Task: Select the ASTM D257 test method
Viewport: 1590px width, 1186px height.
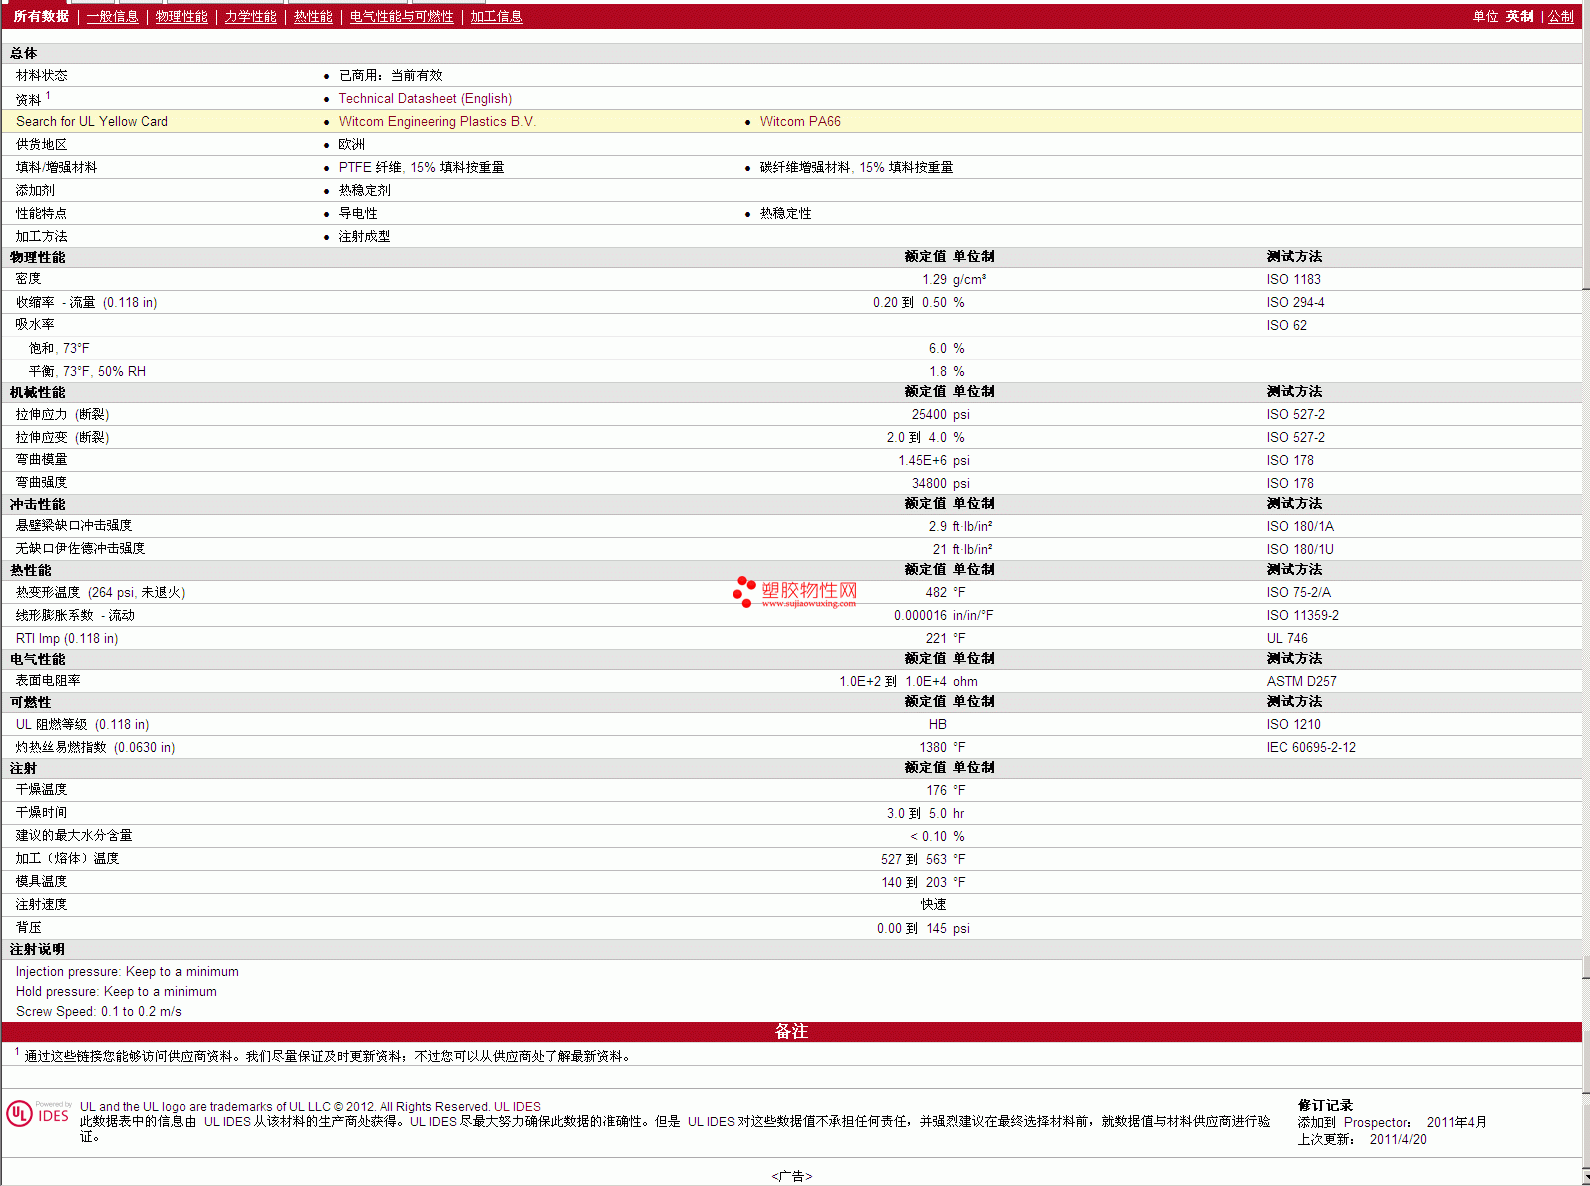Action: point(1301,681)
